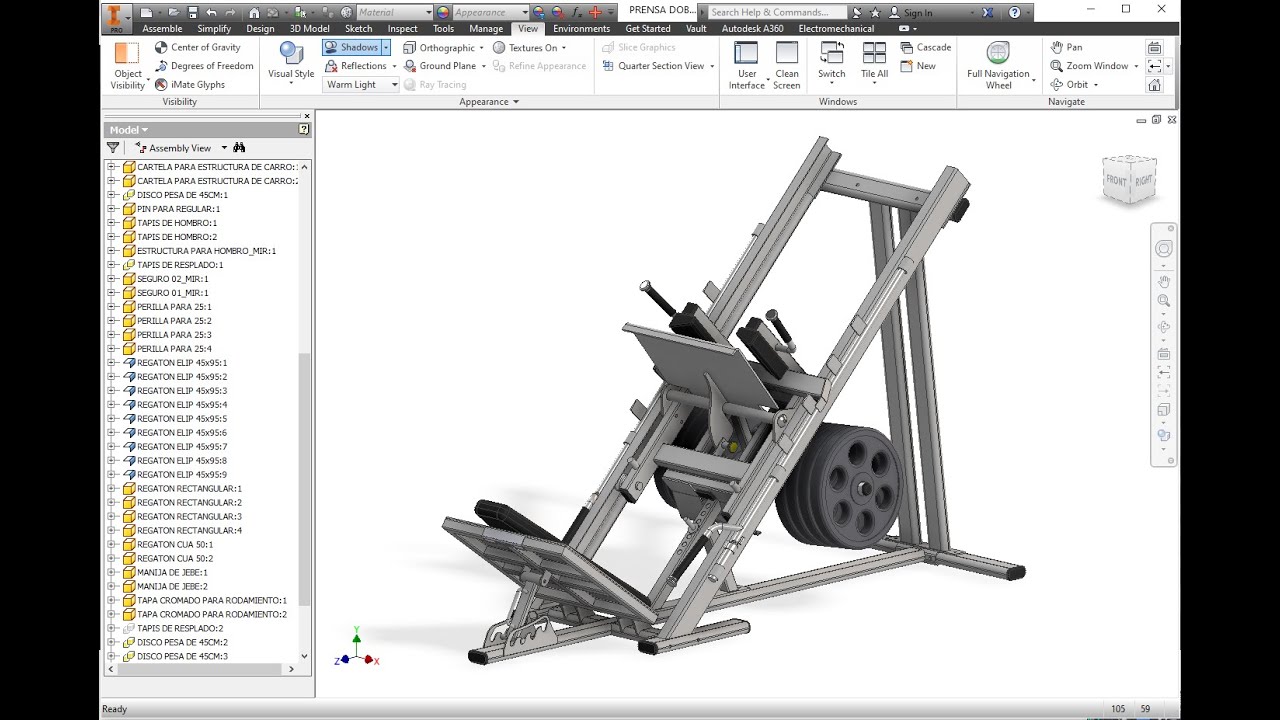Click the Sign In button

coord(910,13)
